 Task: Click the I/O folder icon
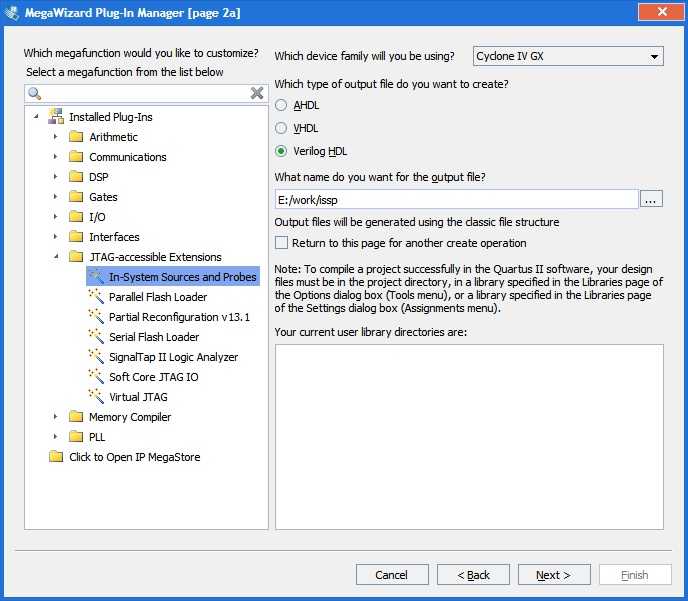[x=76, y=217]
